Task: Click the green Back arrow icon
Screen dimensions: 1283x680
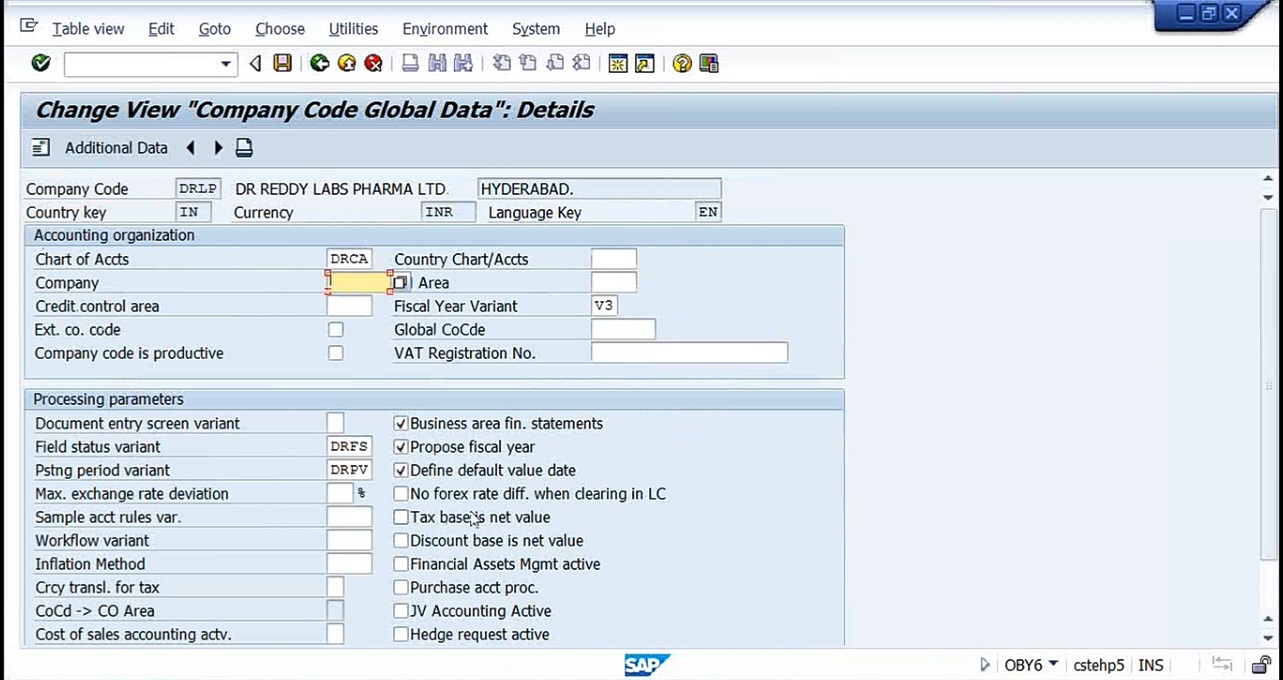Action: click(319, 63)
